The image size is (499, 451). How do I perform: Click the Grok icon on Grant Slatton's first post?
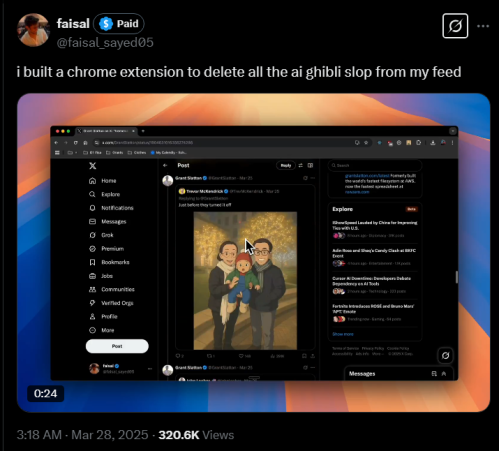(305, 178)
